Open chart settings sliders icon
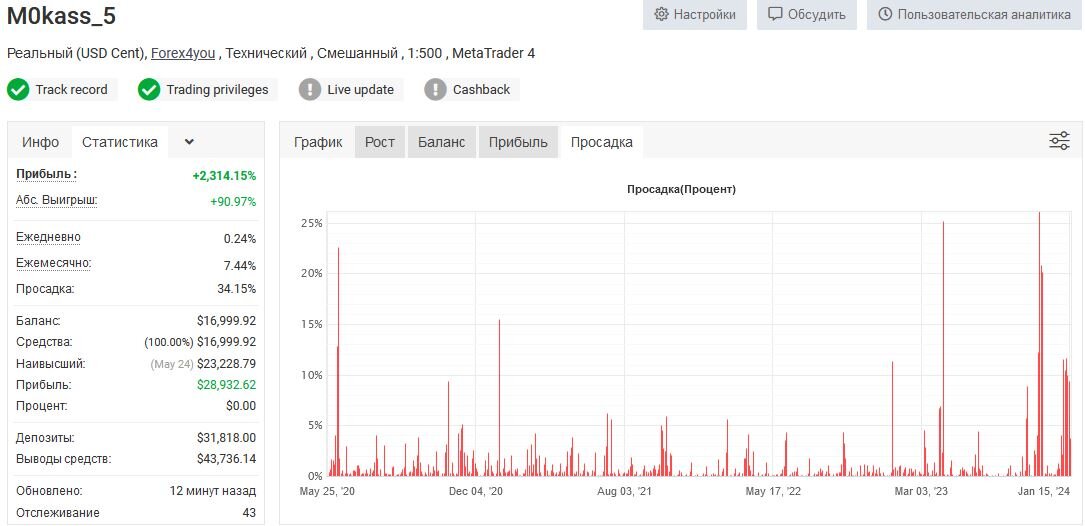Screen dimensions: 1085x526 tap(1059, 140)
